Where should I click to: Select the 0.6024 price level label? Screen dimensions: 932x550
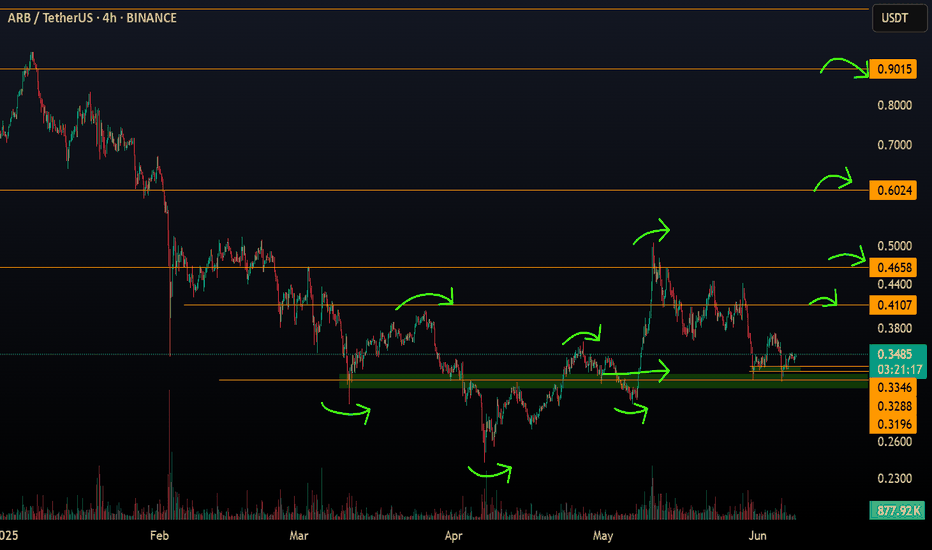click(x=893, y=190)
